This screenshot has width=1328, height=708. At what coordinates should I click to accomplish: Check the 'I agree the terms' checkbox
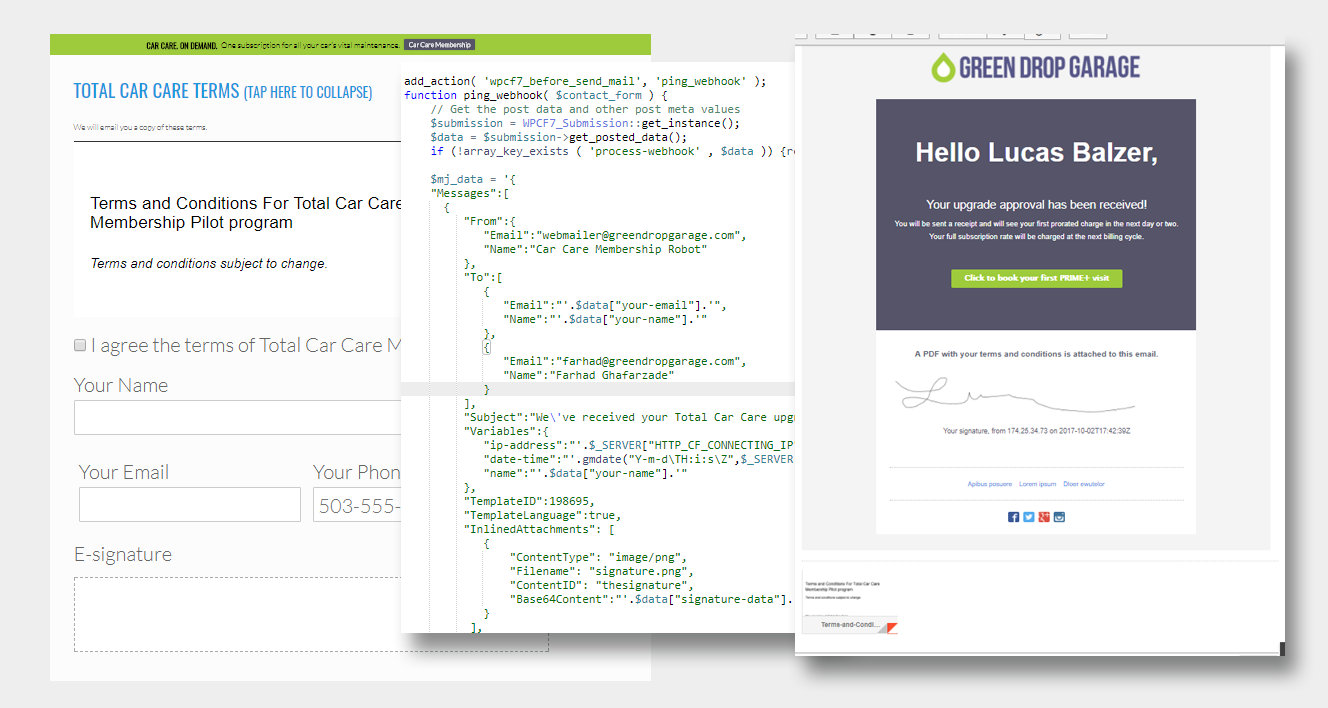click(80, 345)
